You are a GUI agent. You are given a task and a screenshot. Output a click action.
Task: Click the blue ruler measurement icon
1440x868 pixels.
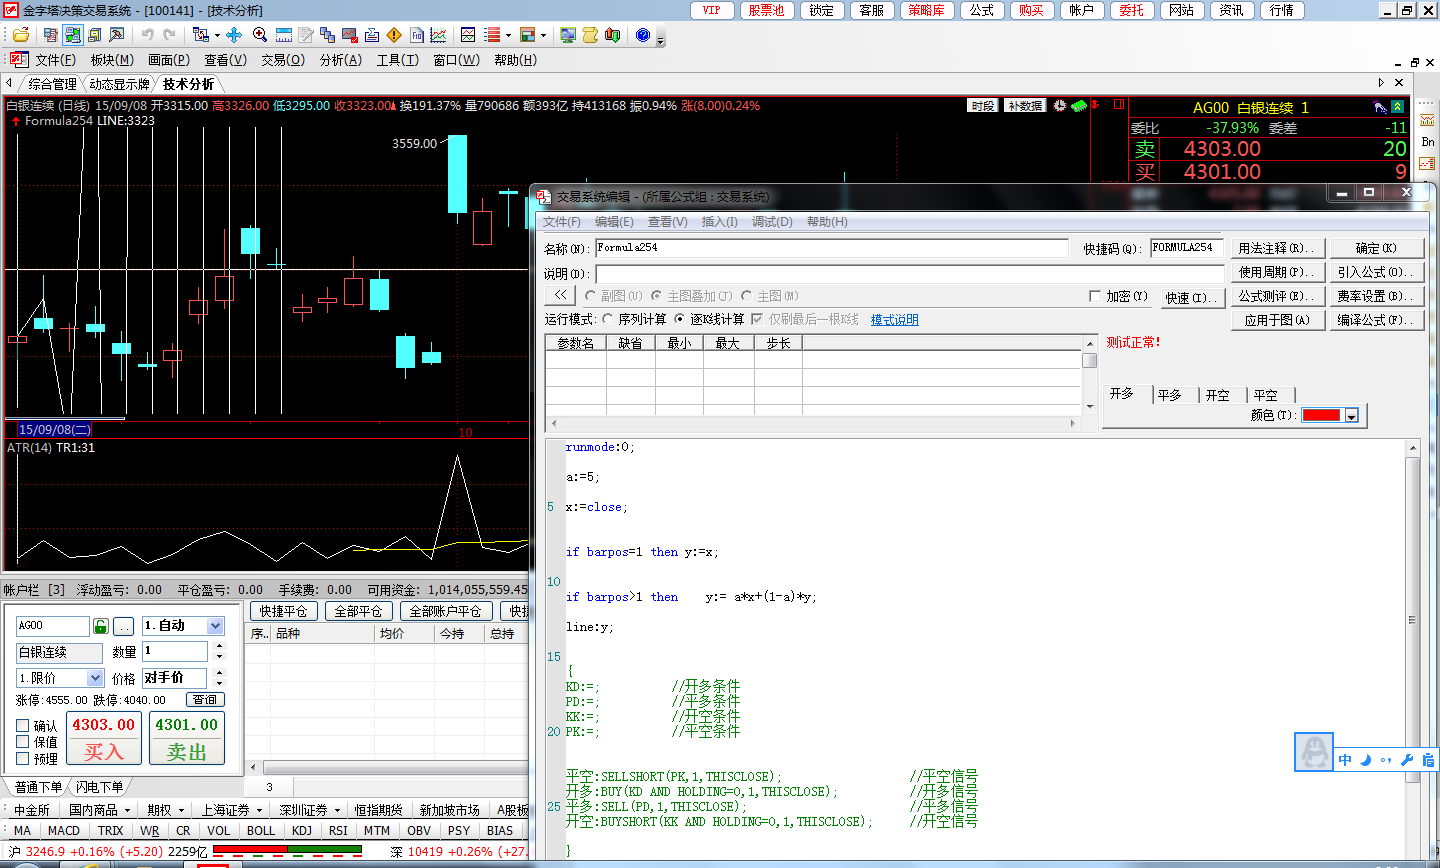click(284, 35)
